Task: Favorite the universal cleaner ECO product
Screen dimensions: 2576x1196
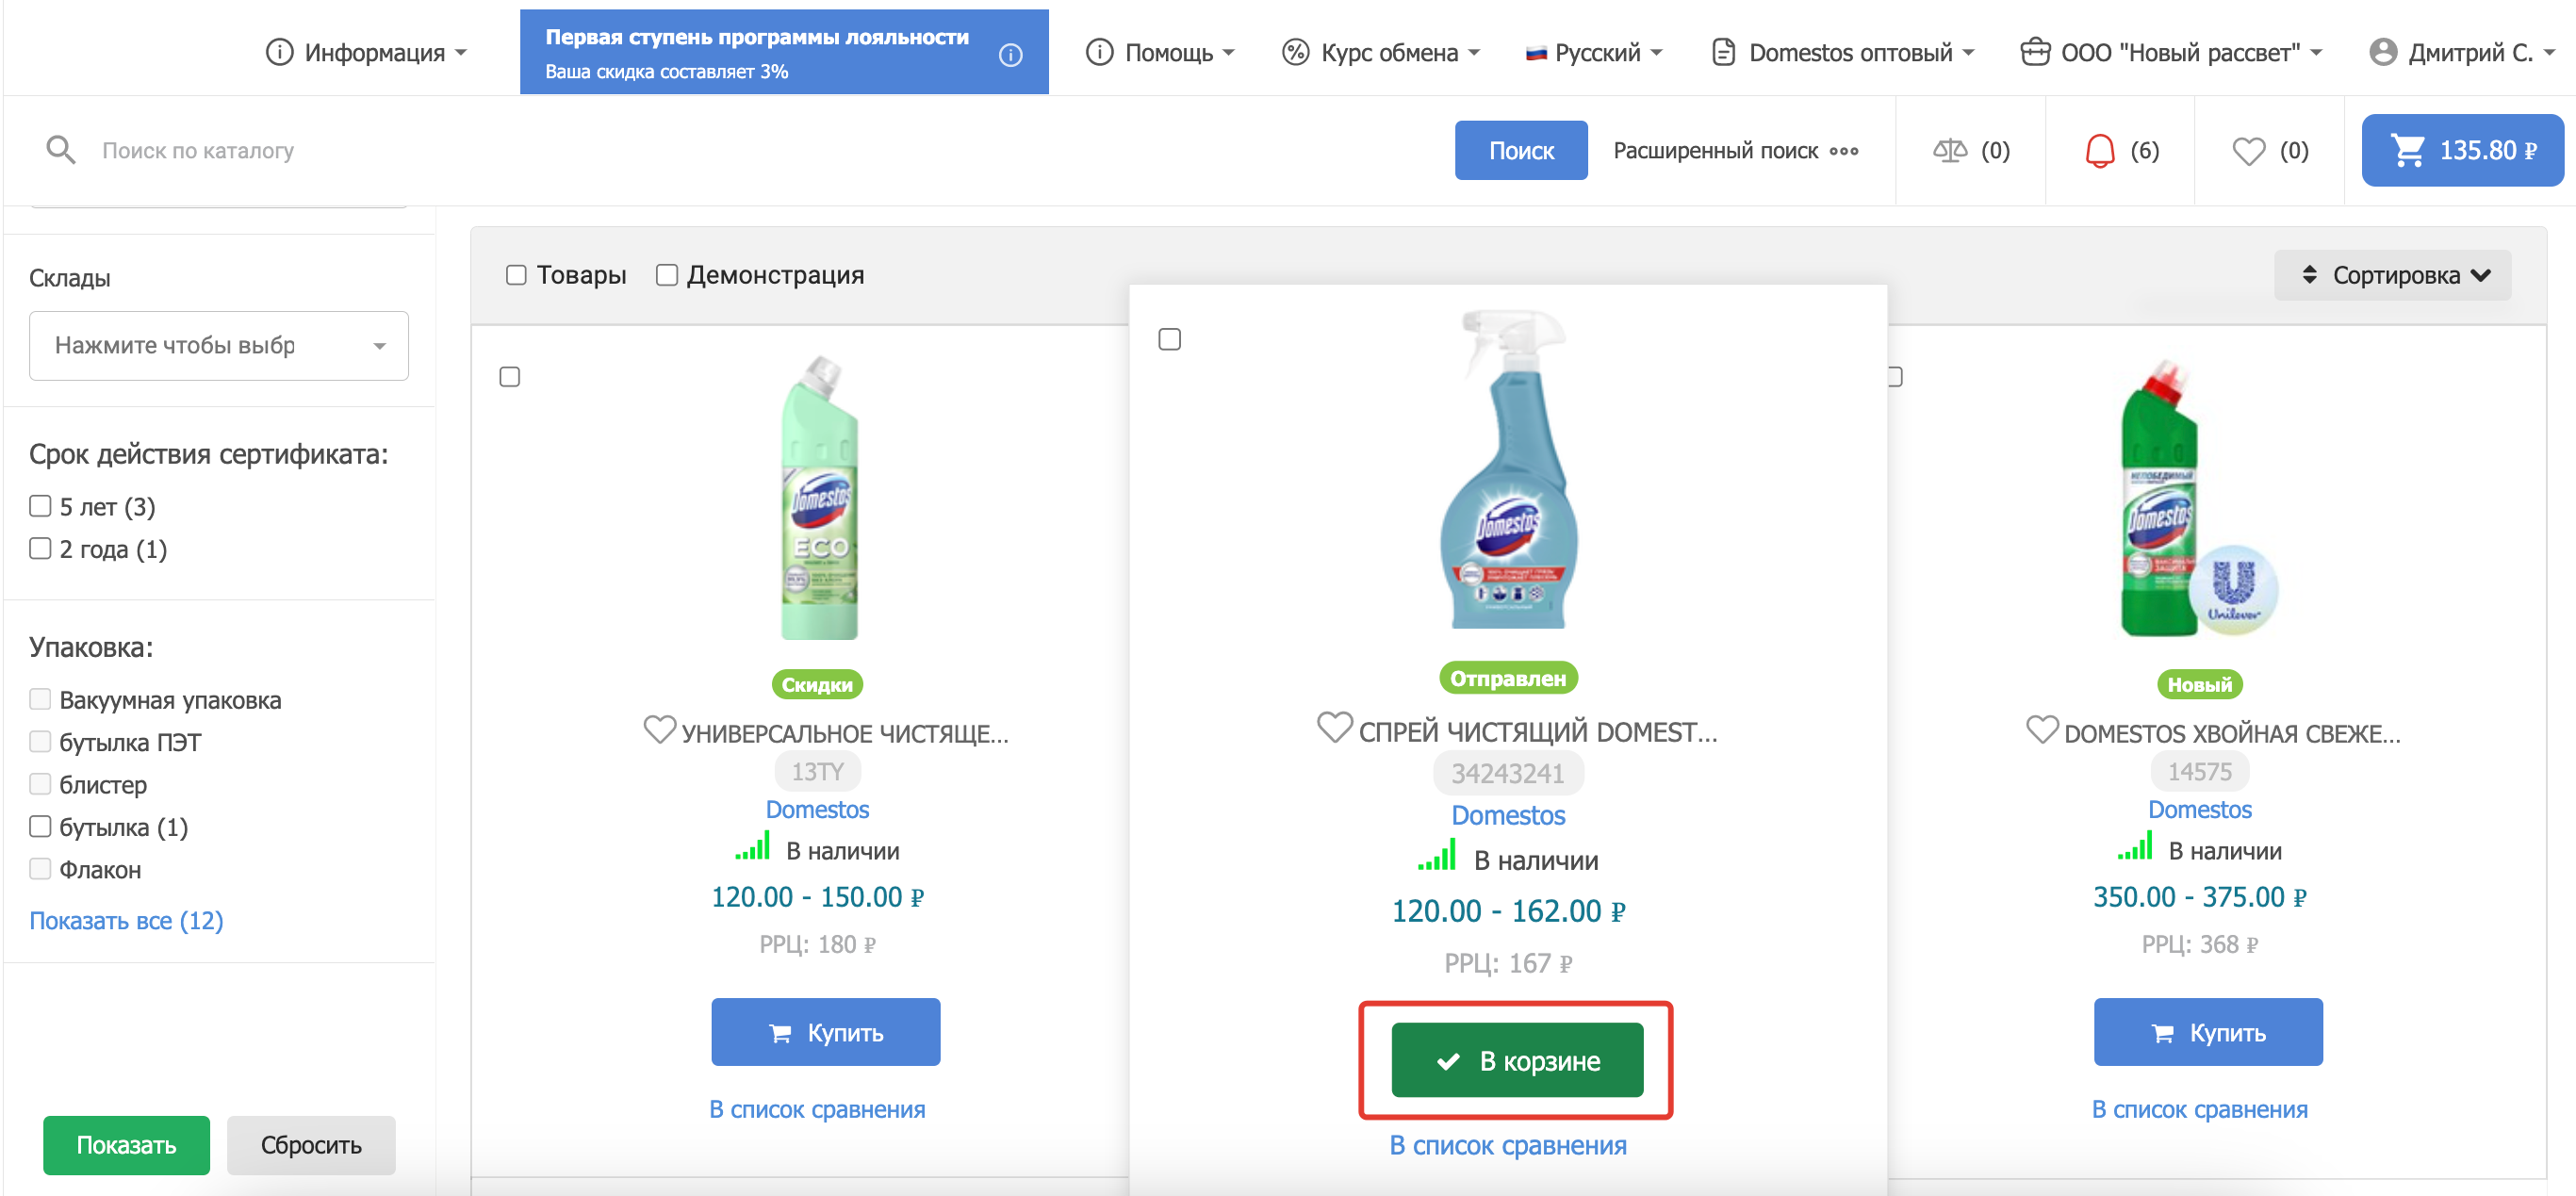Action: tap(659, 730)
